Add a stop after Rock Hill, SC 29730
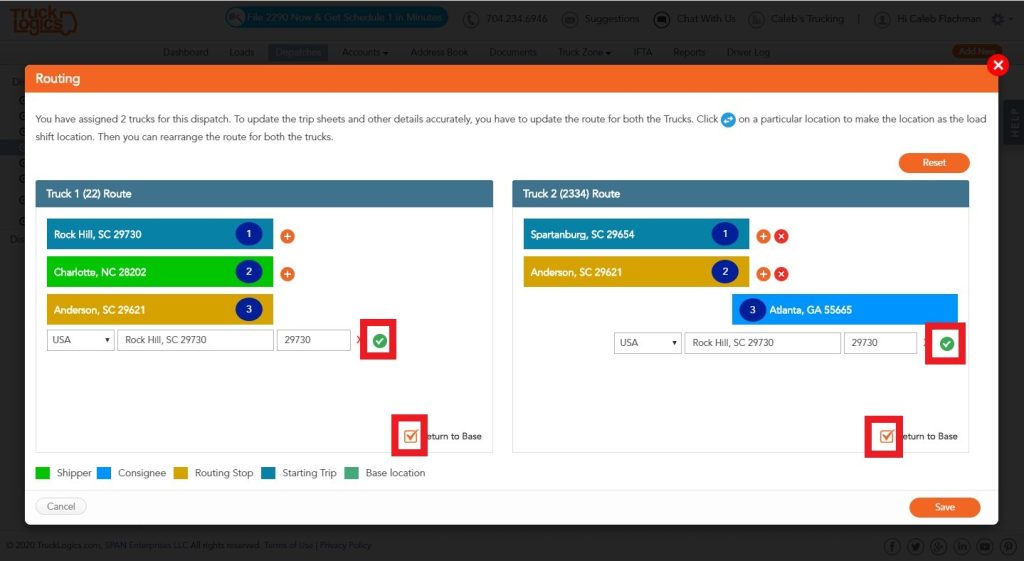The height and width of the screenshot is (561, 1024). pyautogui.click(x=287, y=236)
